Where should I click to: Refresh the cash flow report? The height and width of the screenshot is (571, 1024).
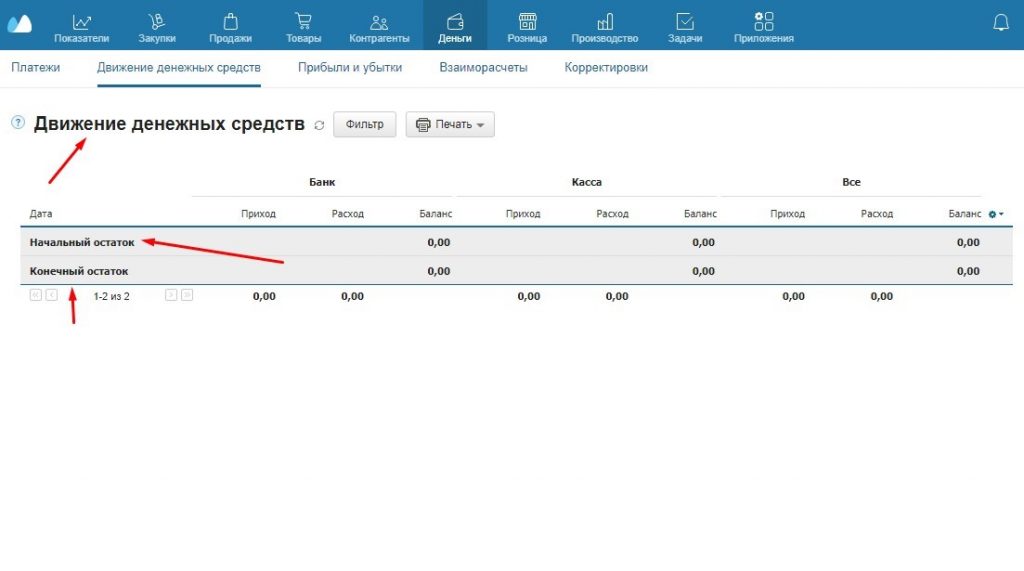tap(319, 125)
